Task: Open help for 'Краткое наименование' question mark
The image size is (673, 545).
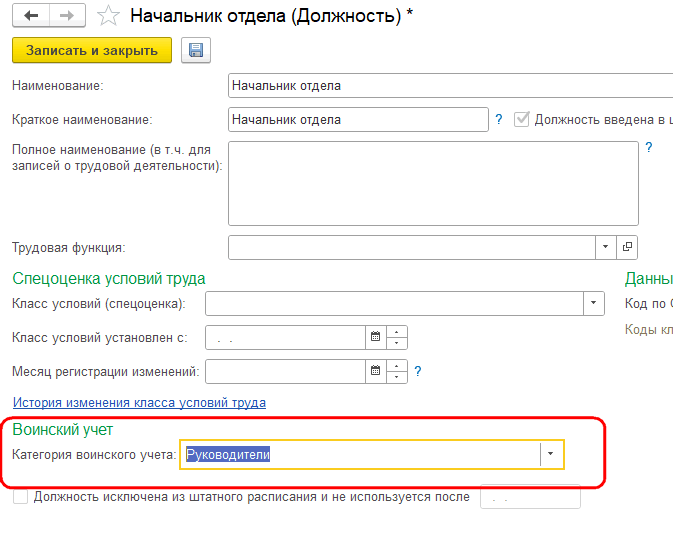Action: (x=499, y=119)
